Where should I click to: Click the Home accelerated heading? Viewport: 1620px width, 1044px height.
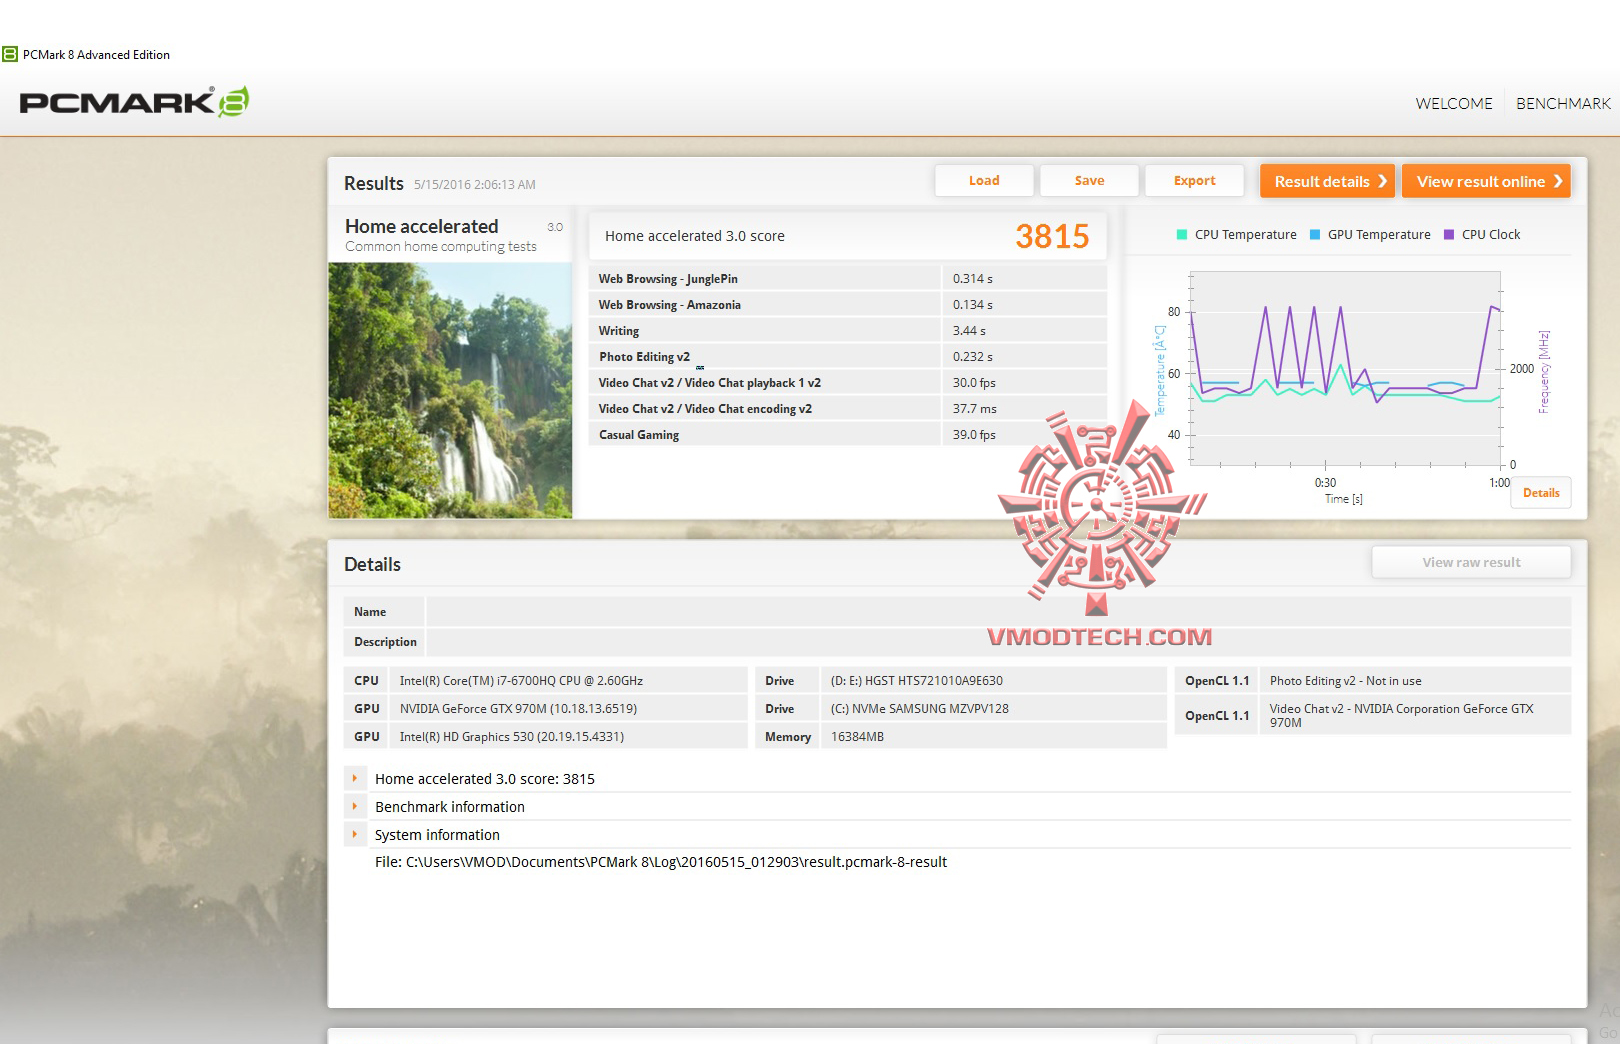421,227
